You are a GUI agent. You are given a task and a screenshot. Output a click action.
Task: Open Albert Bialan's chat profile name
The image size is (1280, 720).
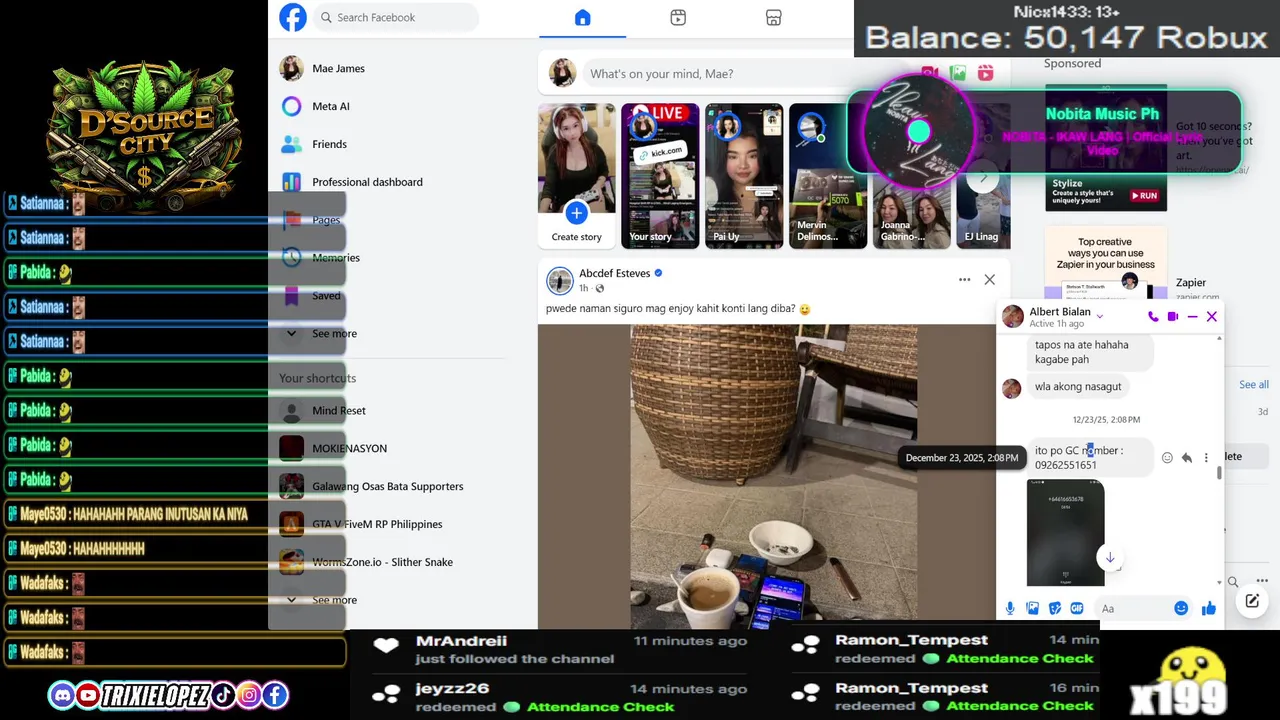1060,312
